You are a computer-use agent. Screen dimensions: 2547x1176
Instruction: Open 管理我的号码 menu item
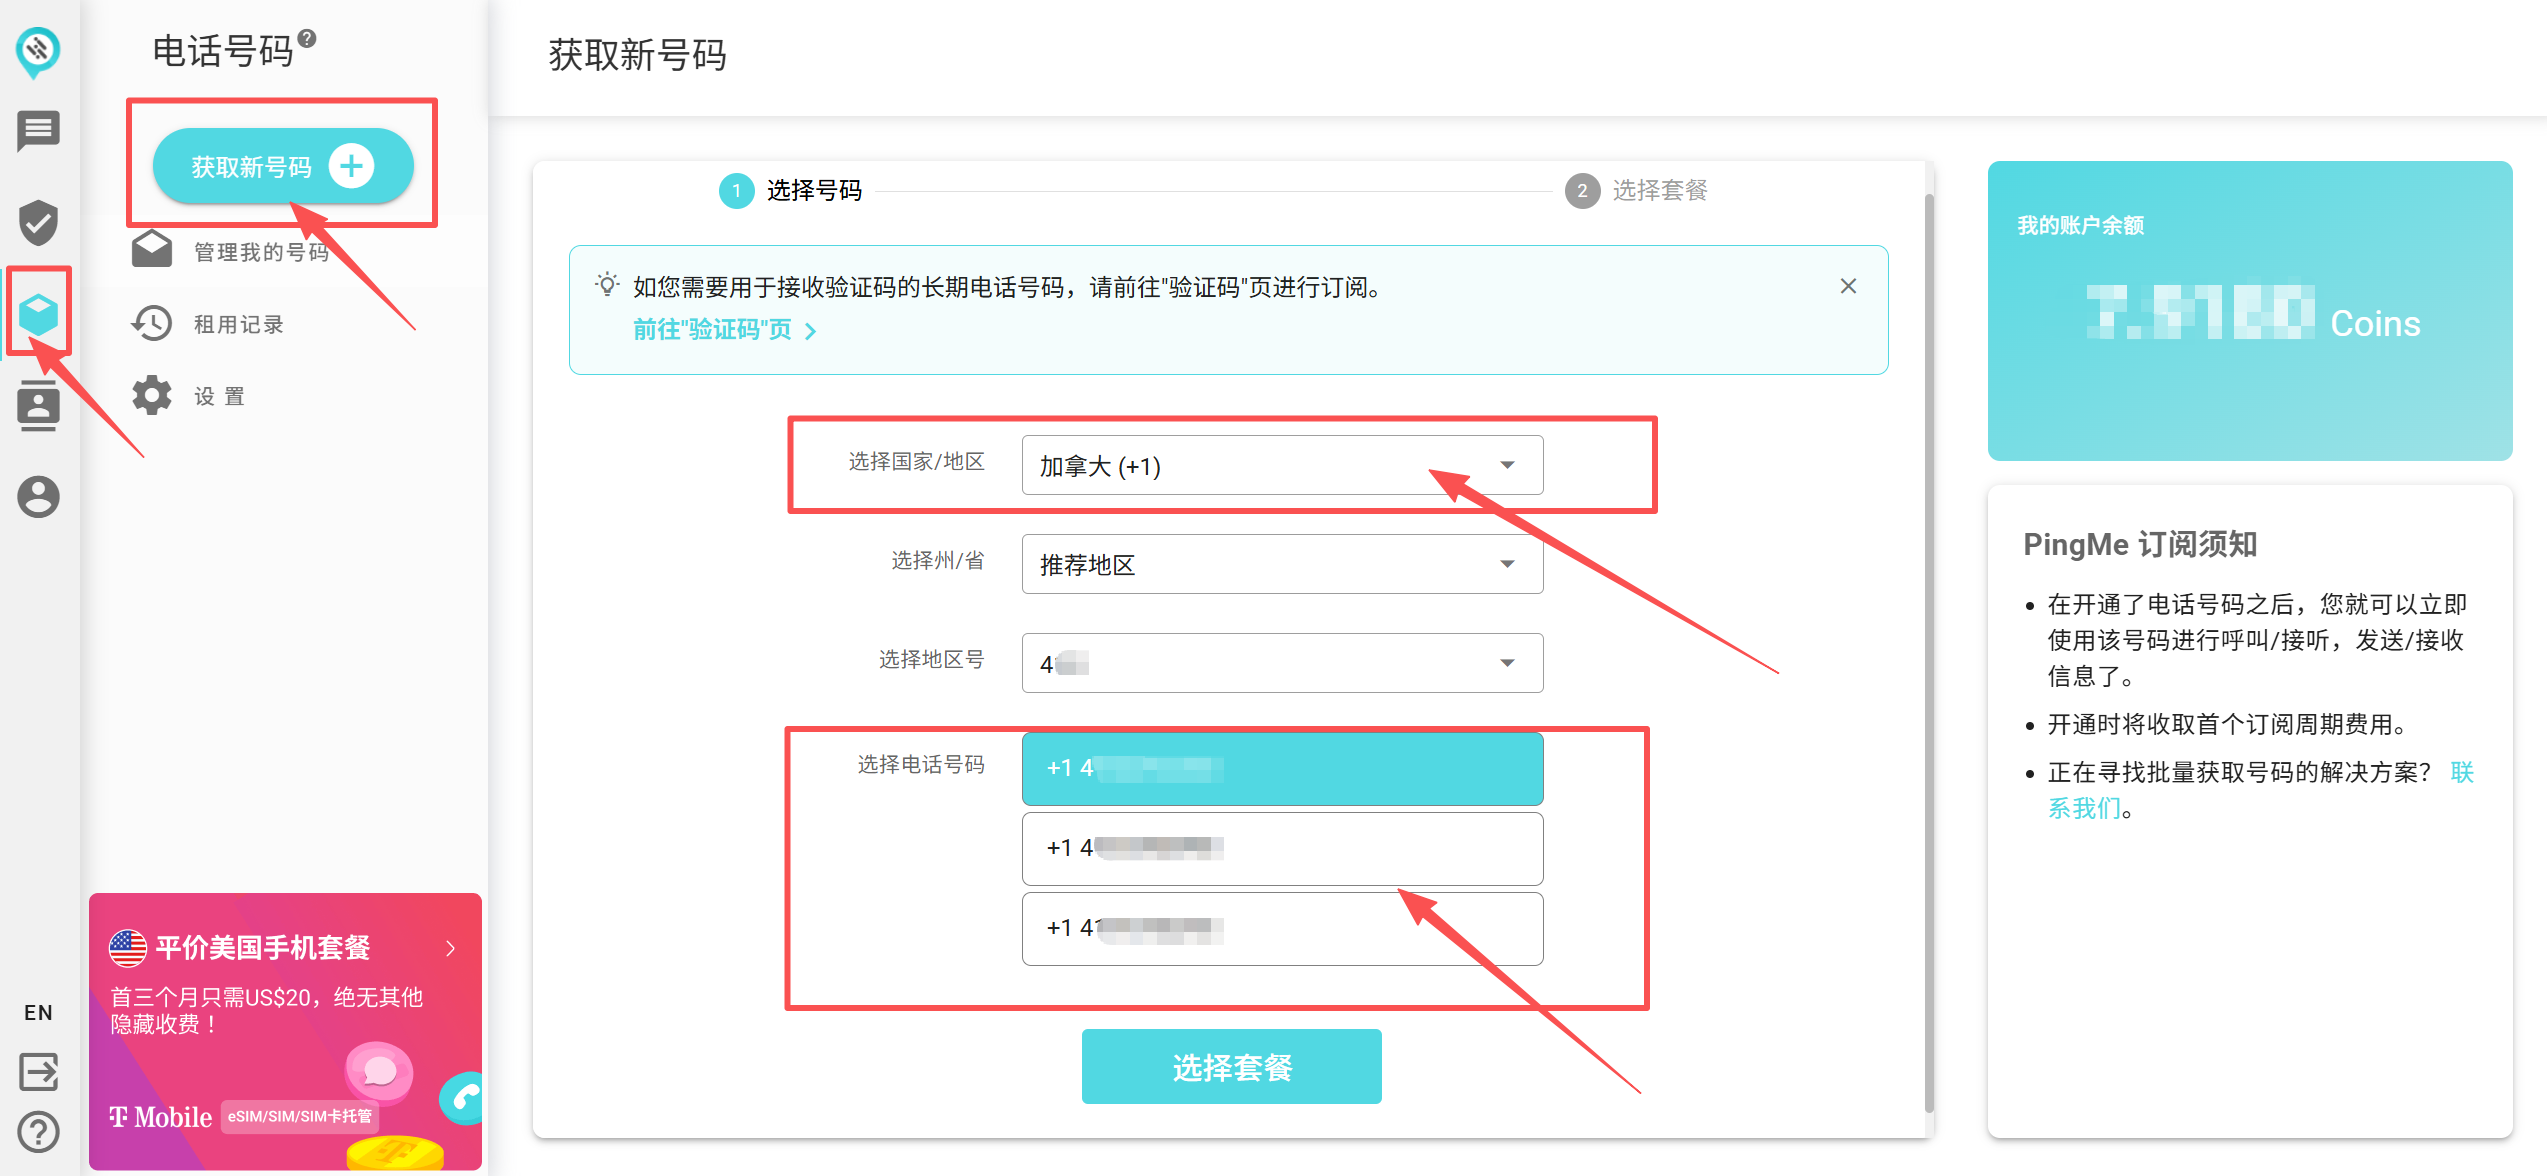click(x=261, y=252)
